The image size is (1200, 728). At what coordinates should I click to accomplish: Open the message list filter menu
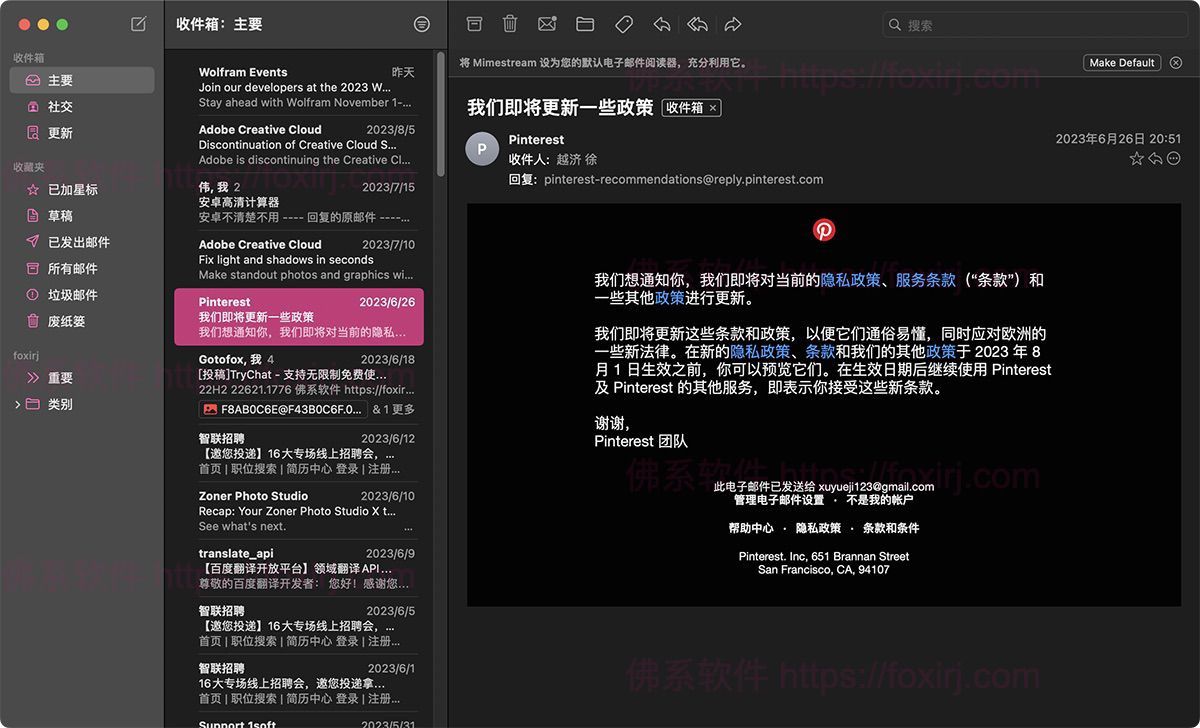click(x=421, y=23)
